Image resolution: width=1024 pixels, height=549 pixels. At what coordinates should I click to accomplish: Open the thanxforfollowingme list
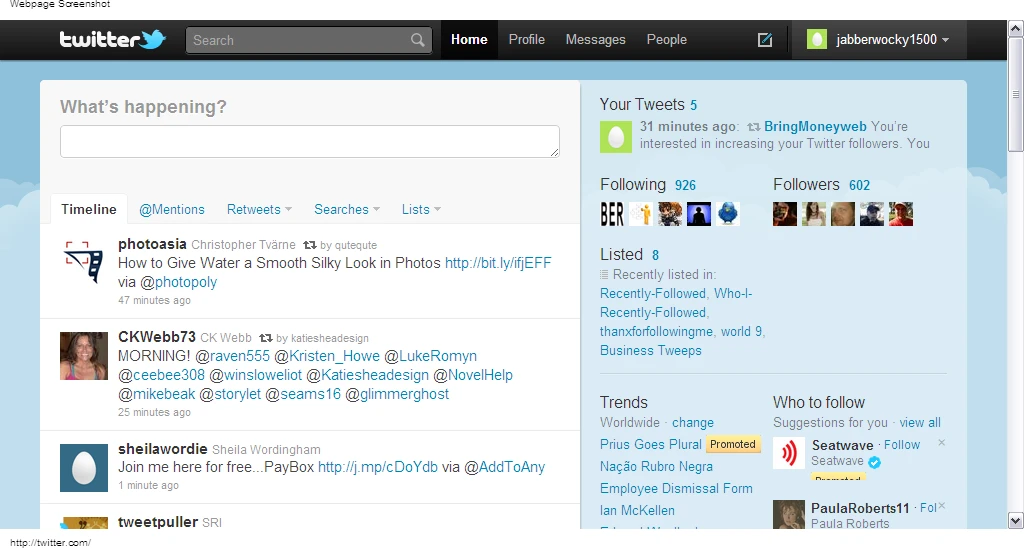pos(656,332)
